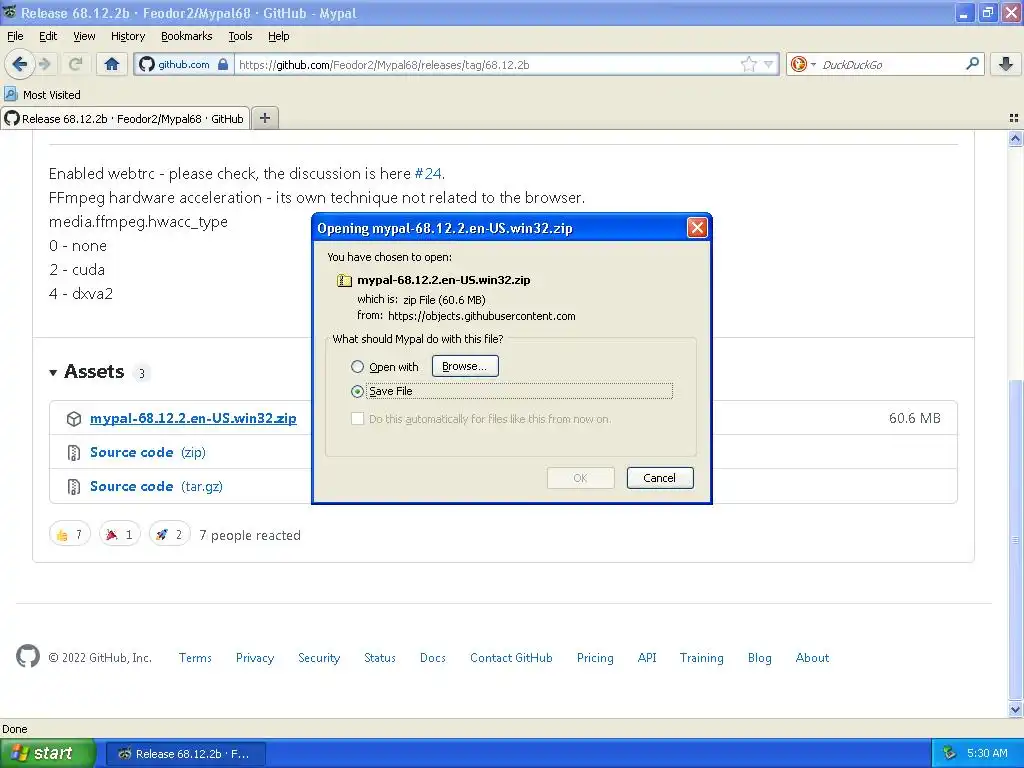Image resolution: width=1024 pixels, height=768 pixels.
Task: Click the party popper reaction with 1
Action: tap(120, 535)
